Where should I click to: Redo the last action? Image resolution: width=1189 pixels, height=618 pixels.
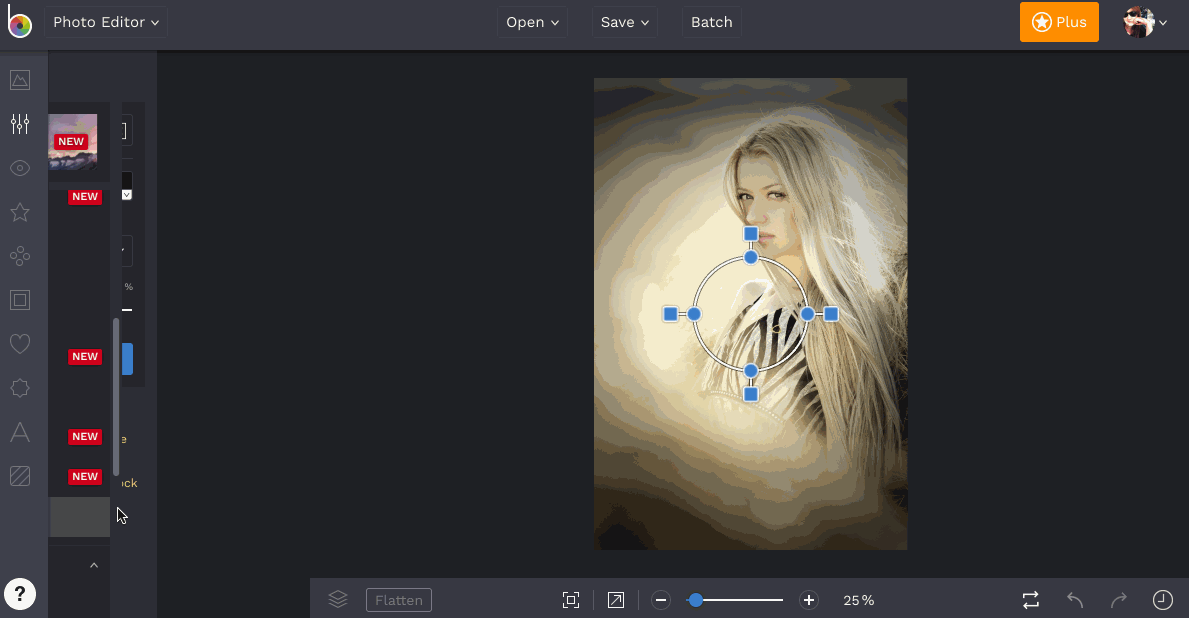[1118, 601]
